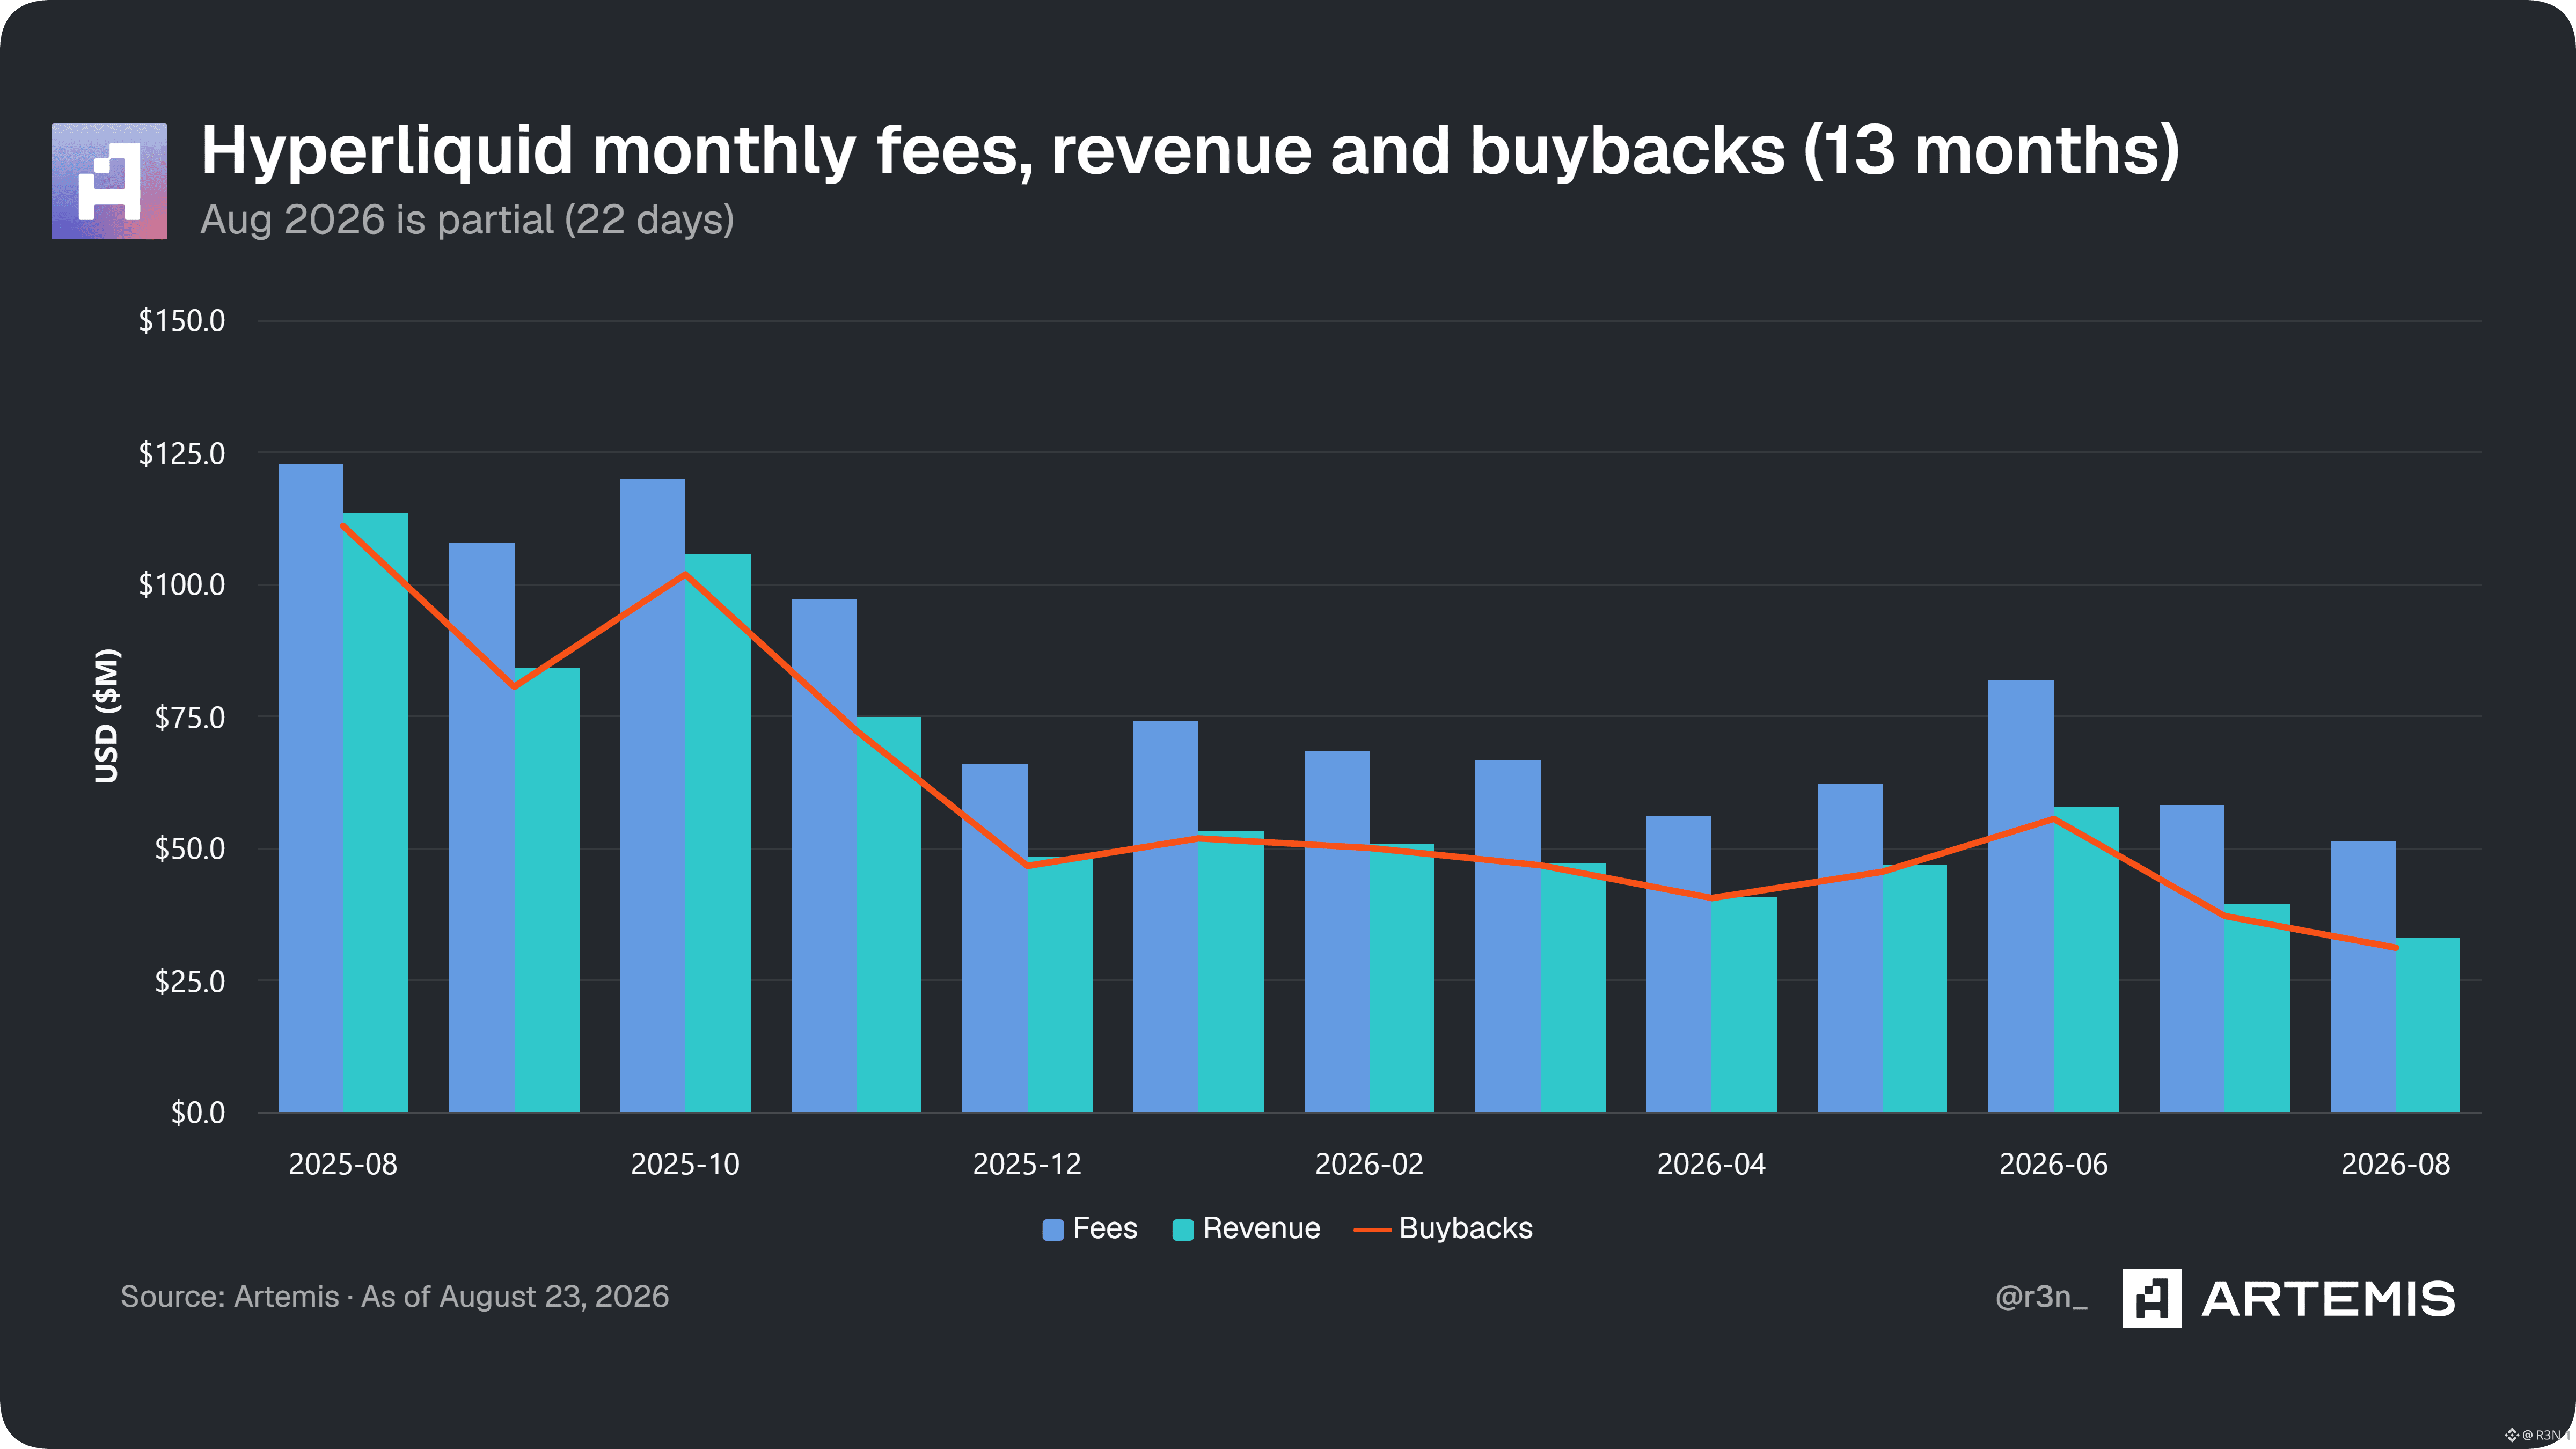Click the $25.0 y-axis label
The width and height of the screenshot is (2576, 1449).
[190, 981]
